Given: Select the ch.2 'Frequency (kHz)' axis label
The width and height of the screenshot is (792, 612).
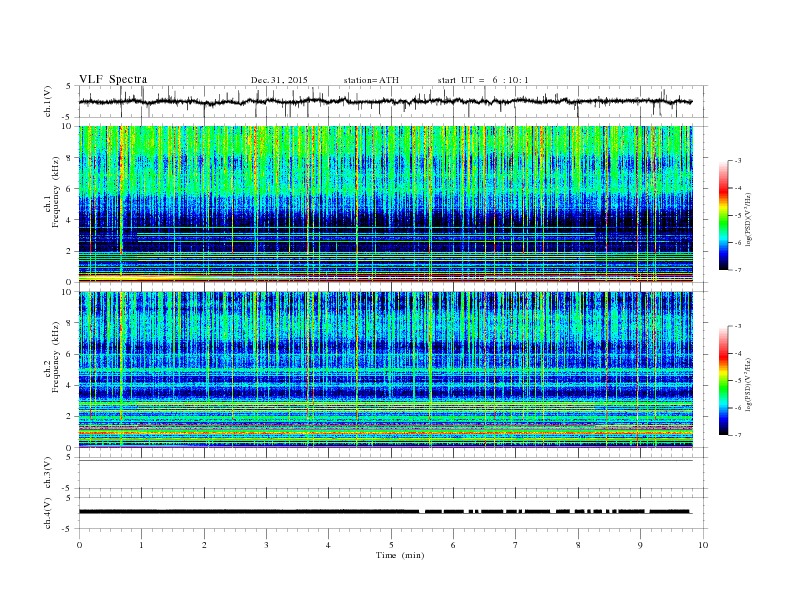Looking at the screenshot, I should tap(57, 356).
